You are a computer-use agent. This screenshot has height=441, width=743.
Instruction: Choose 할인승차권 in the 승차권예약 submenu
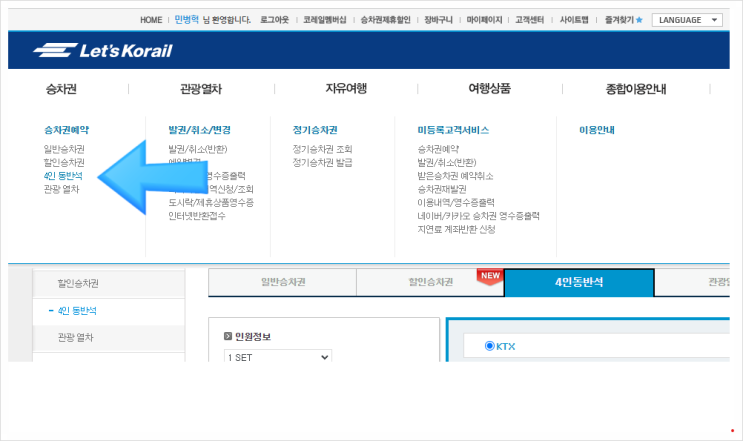[x=64, y=162]
